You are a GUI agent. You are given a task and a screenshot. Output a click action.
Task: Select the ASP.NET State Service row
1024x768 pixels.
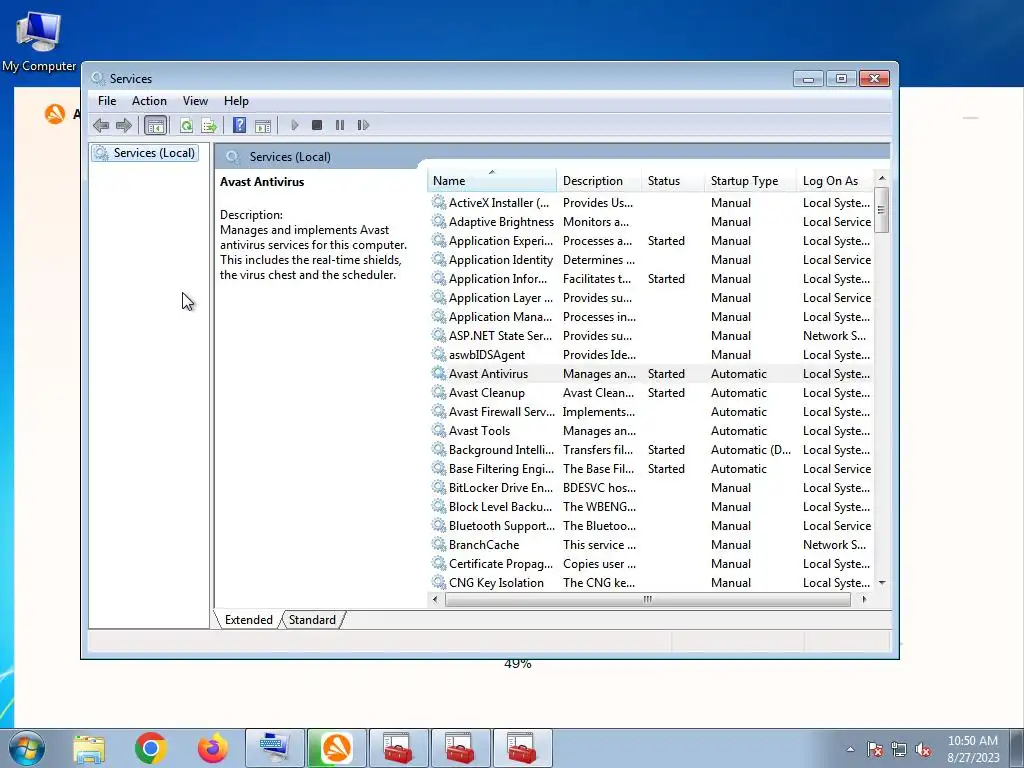pyautogui.click(x=651, y=336)
